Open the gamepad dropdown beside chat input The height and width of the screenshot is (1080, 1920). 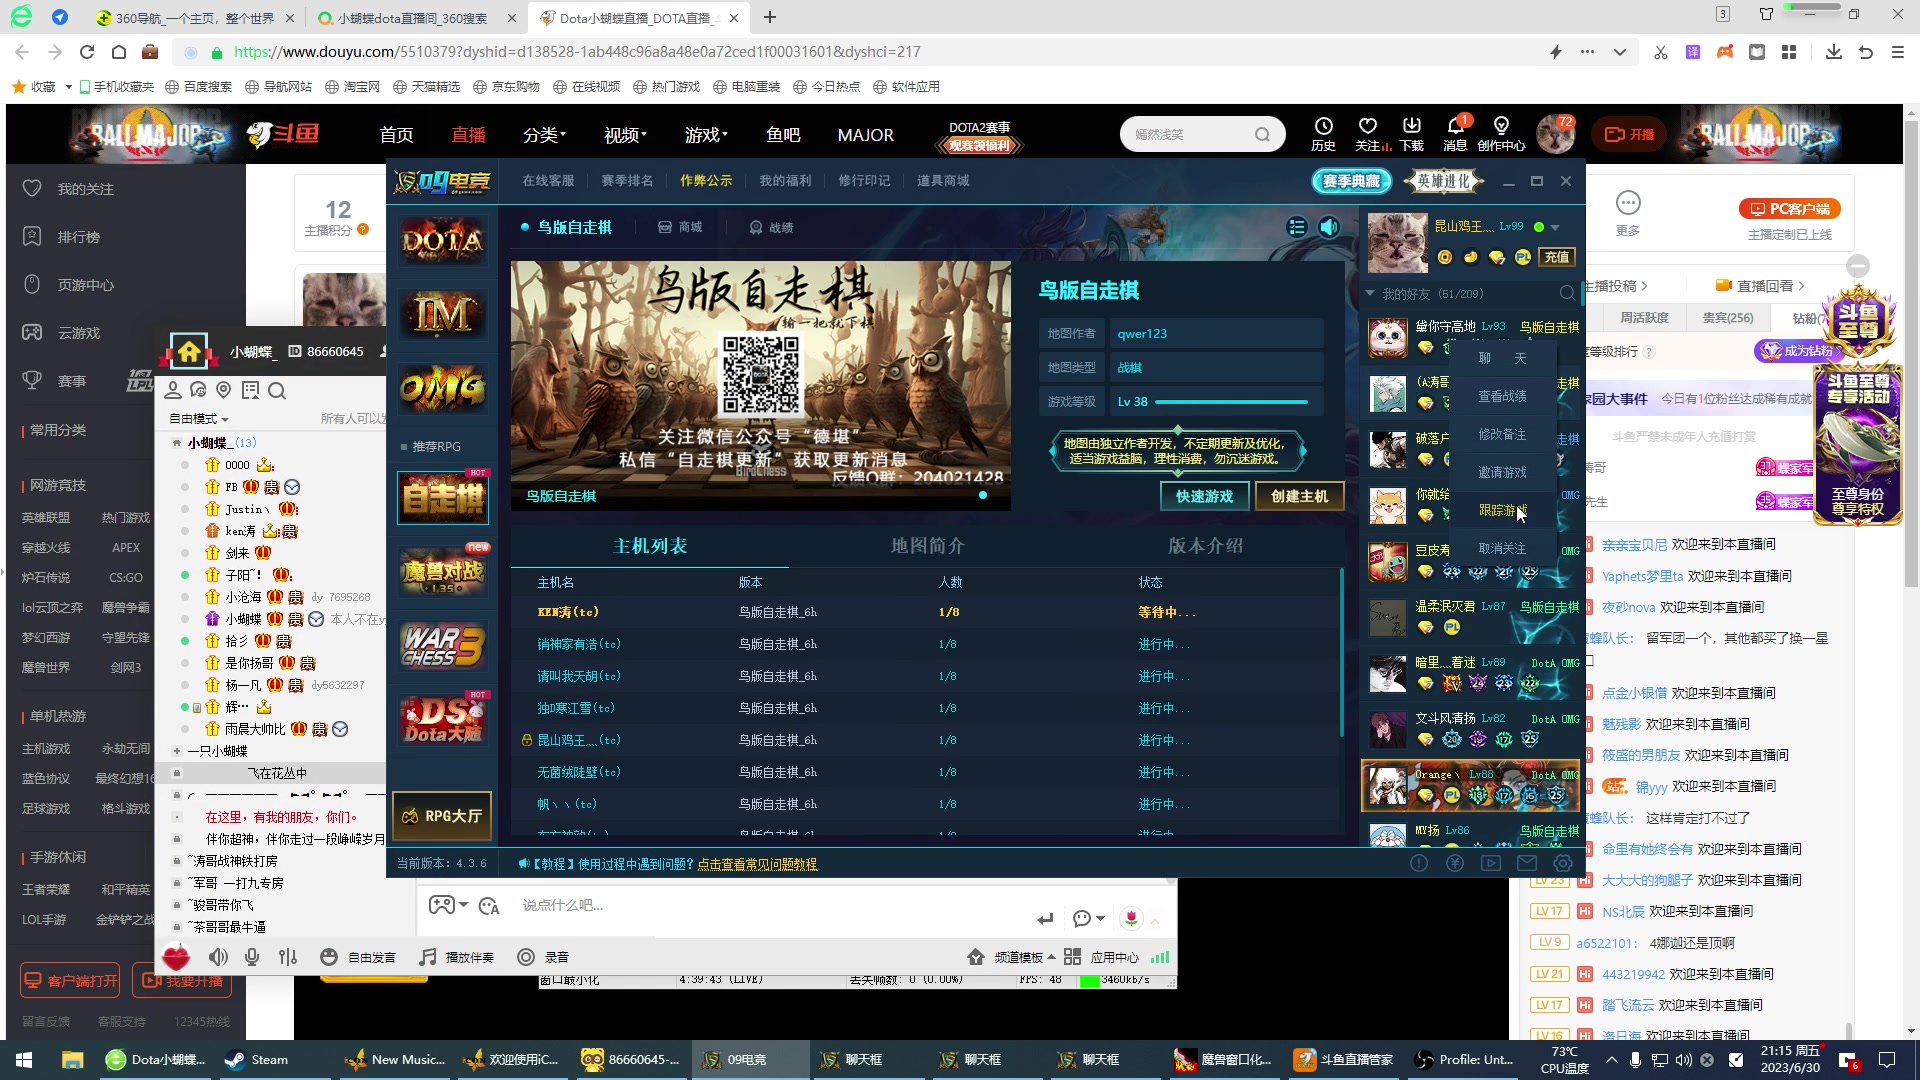(x=449, y=905)
